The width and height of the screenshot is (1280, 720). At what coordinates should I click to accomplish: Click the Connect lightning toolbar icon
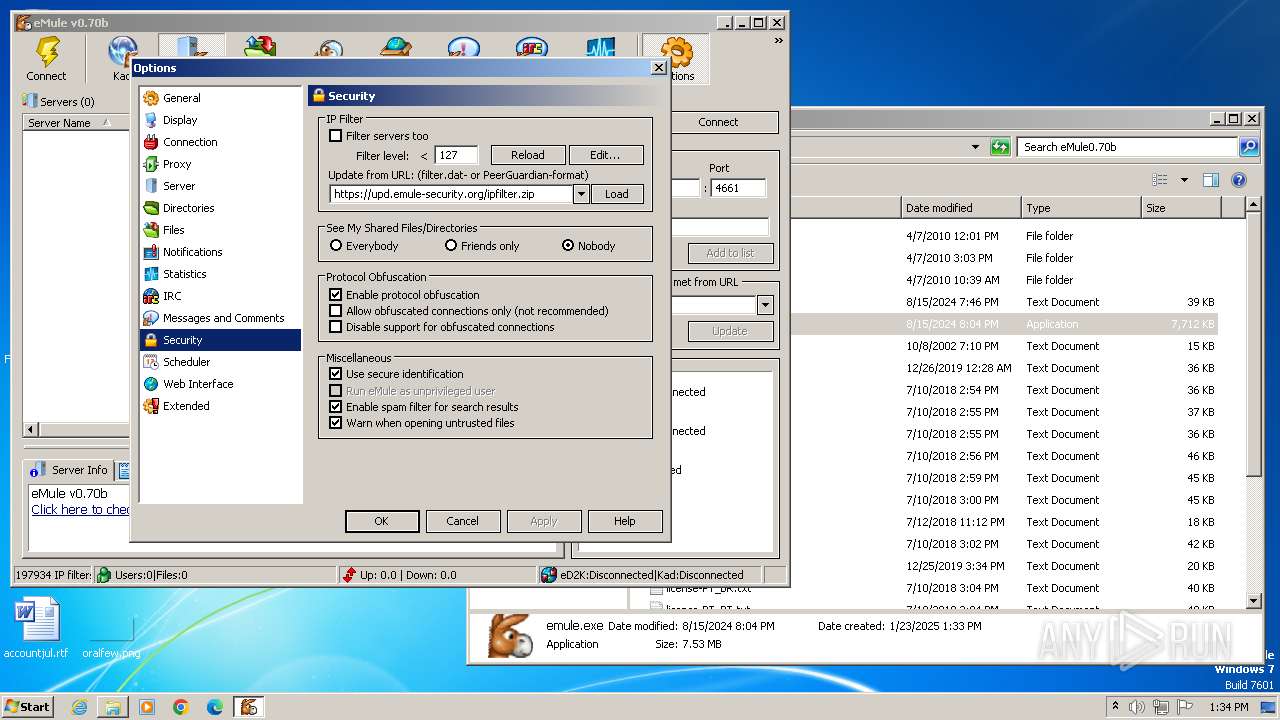point(47,59)
